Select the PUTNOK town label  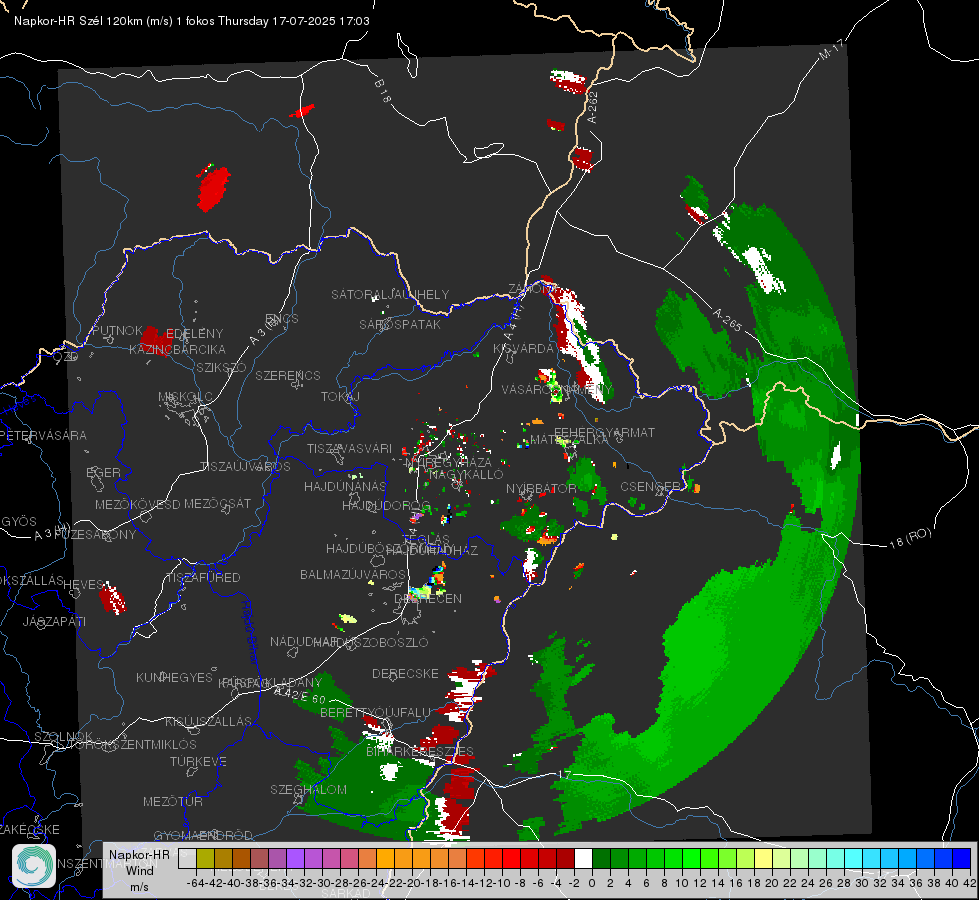117,330
